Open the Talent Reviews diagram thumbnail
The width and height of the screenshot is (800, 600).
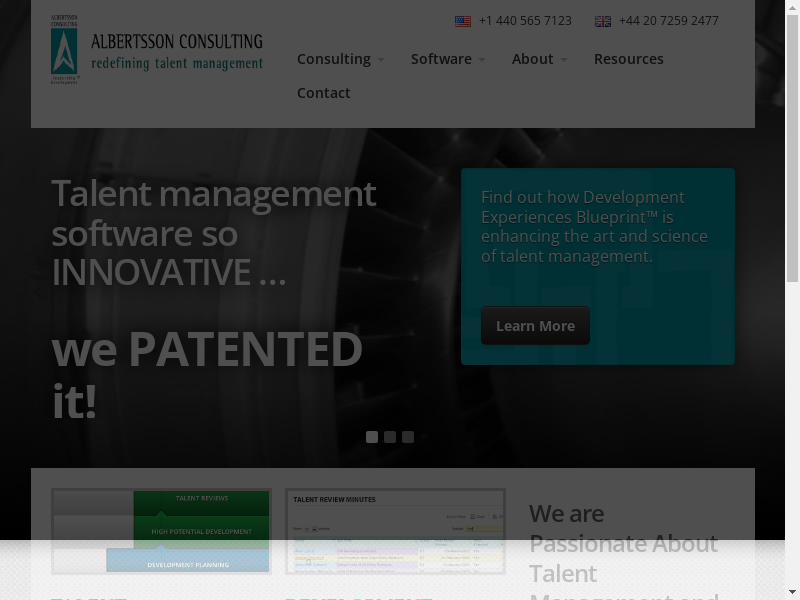(161, 531)
